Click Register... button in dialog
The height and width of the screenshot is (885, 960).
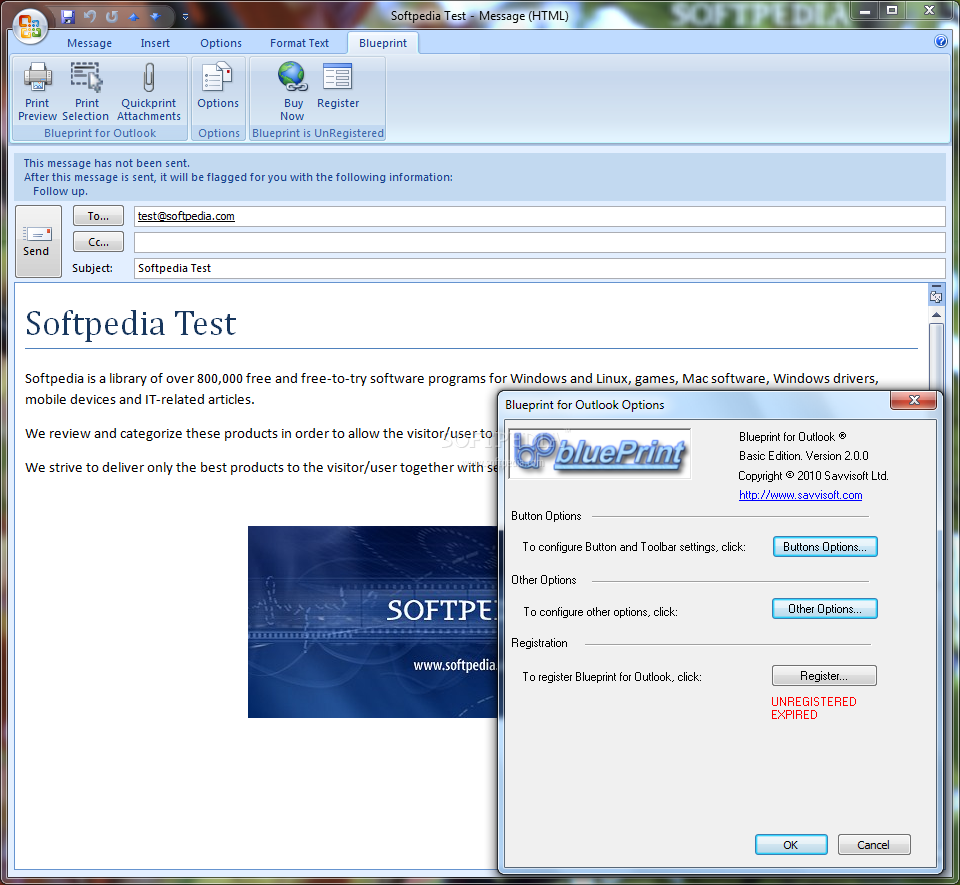(x=824, y=676)
